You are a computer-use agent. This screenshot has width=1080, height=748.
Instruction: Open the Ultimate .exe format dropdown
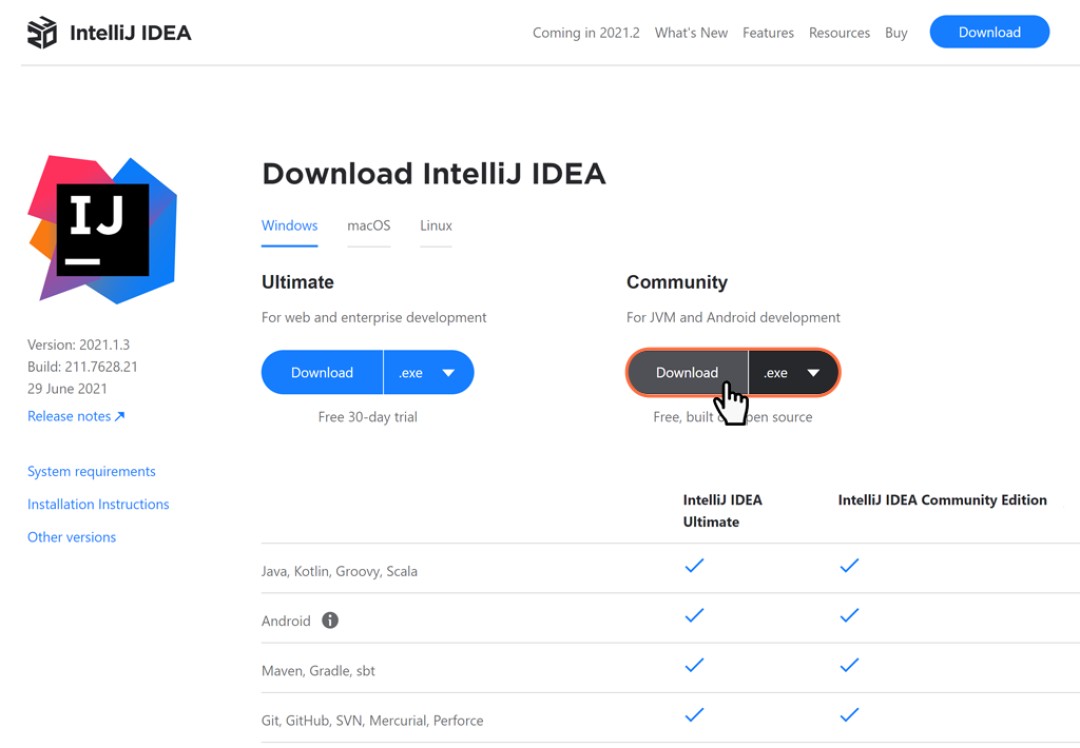coord(428,373)
